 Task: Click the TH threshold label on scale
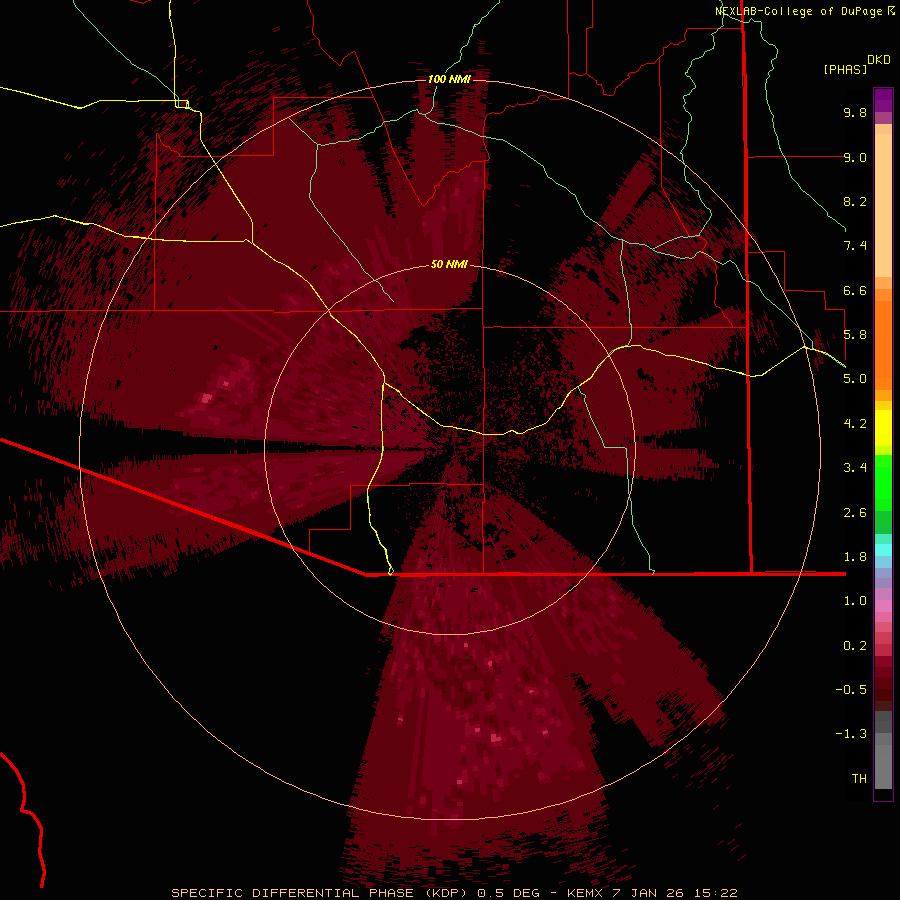[859, 778]
